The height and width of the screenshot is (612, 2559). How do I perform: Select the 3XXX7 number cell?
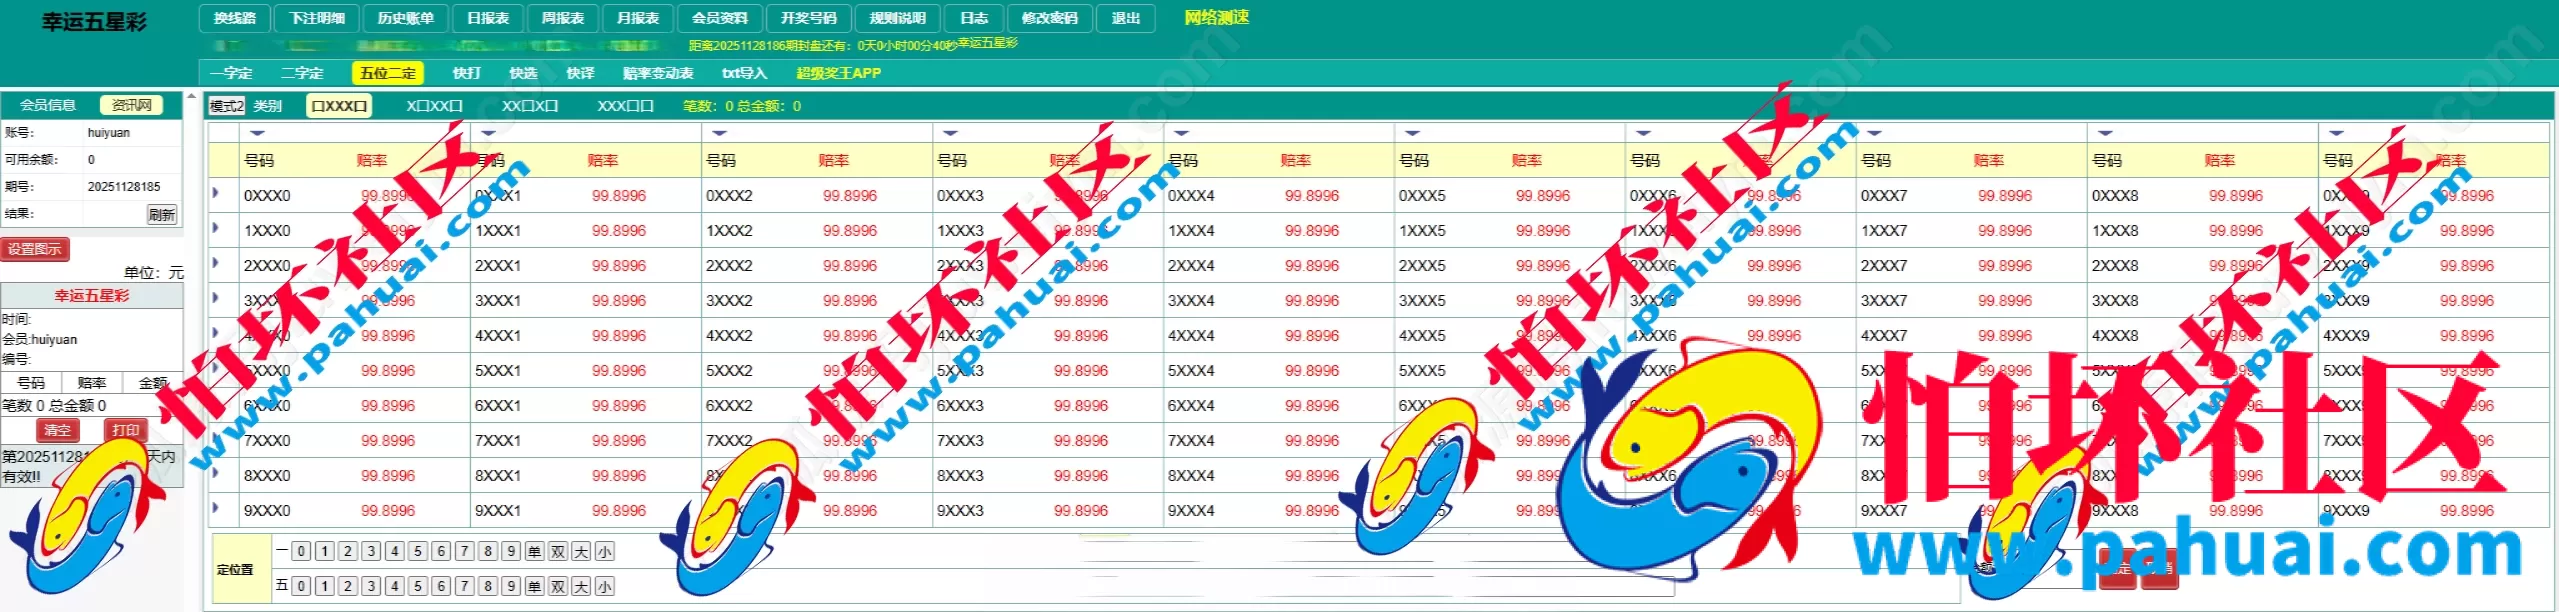pos(1884,301)
